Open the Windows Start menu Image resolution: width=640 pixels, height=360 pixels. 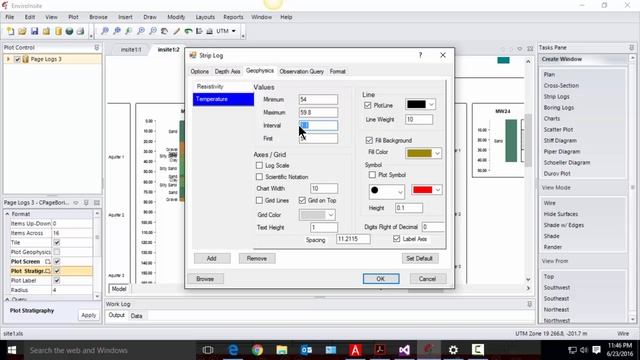click(x=12, y=350)
